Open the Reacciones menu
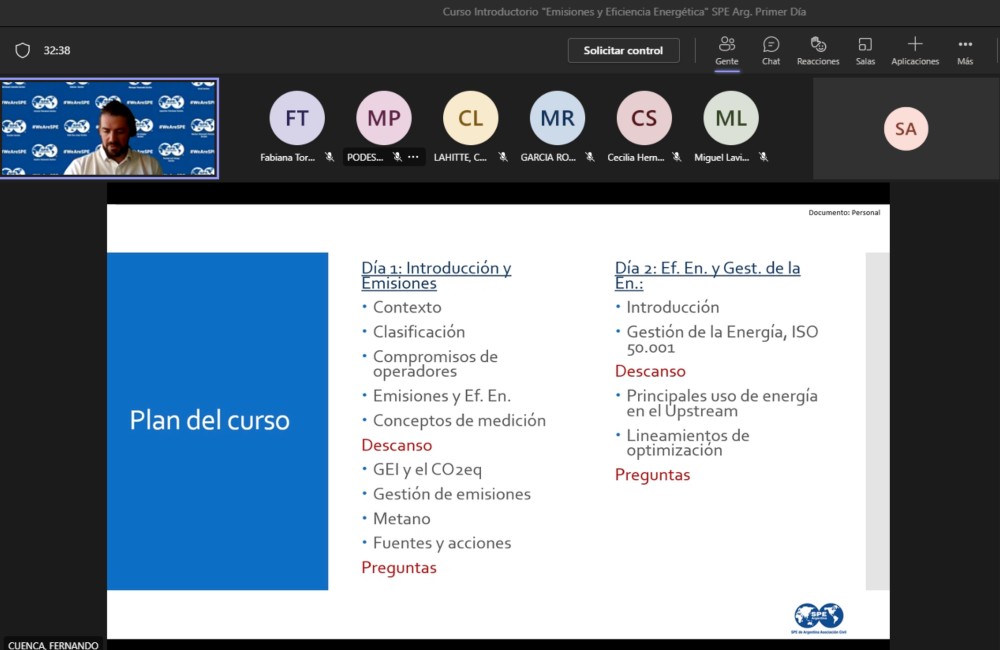Screen dimensions: 1000x650 [x=818, y=50]
